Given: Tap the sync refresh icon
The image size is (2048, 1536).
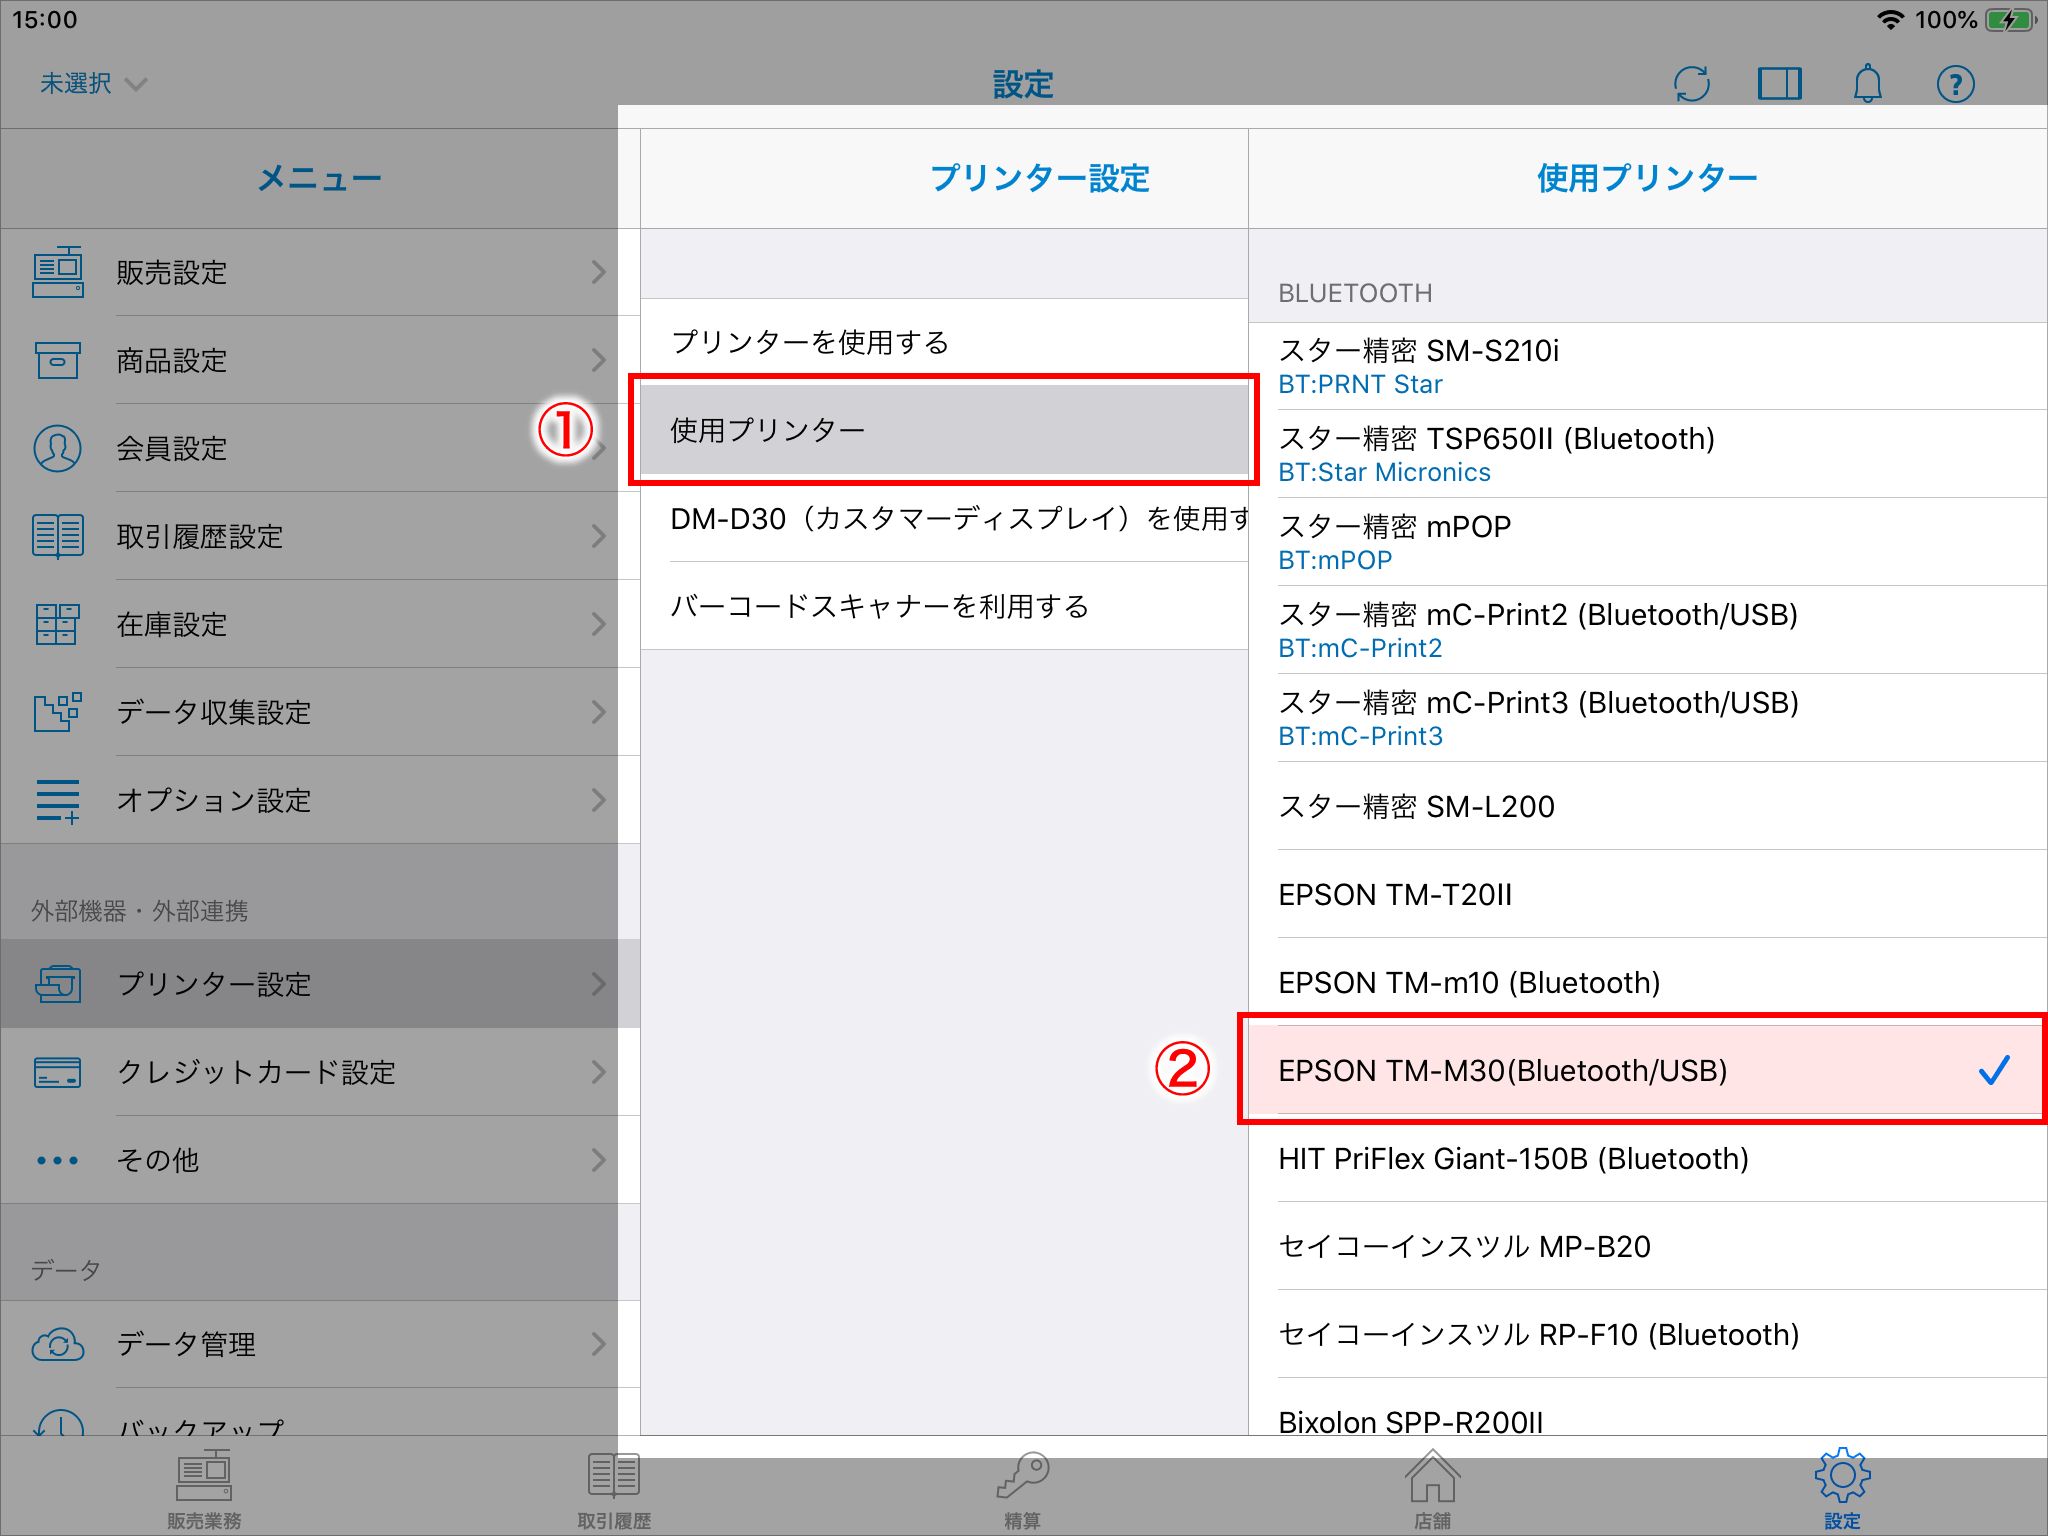Looking at the screenshot, I should [x=1692, y=84].
